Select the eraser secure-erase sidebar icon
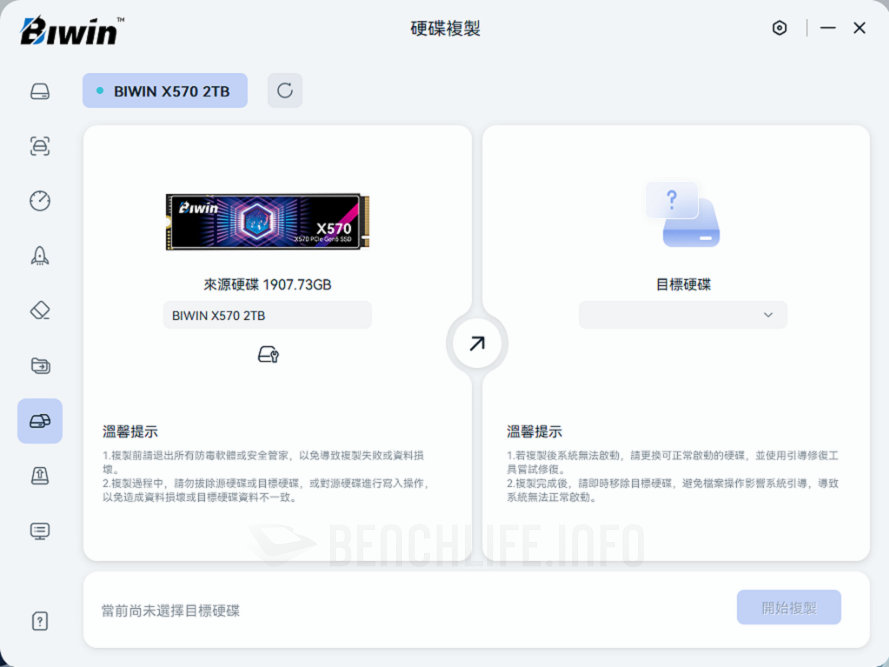 [x=40, y=310]
